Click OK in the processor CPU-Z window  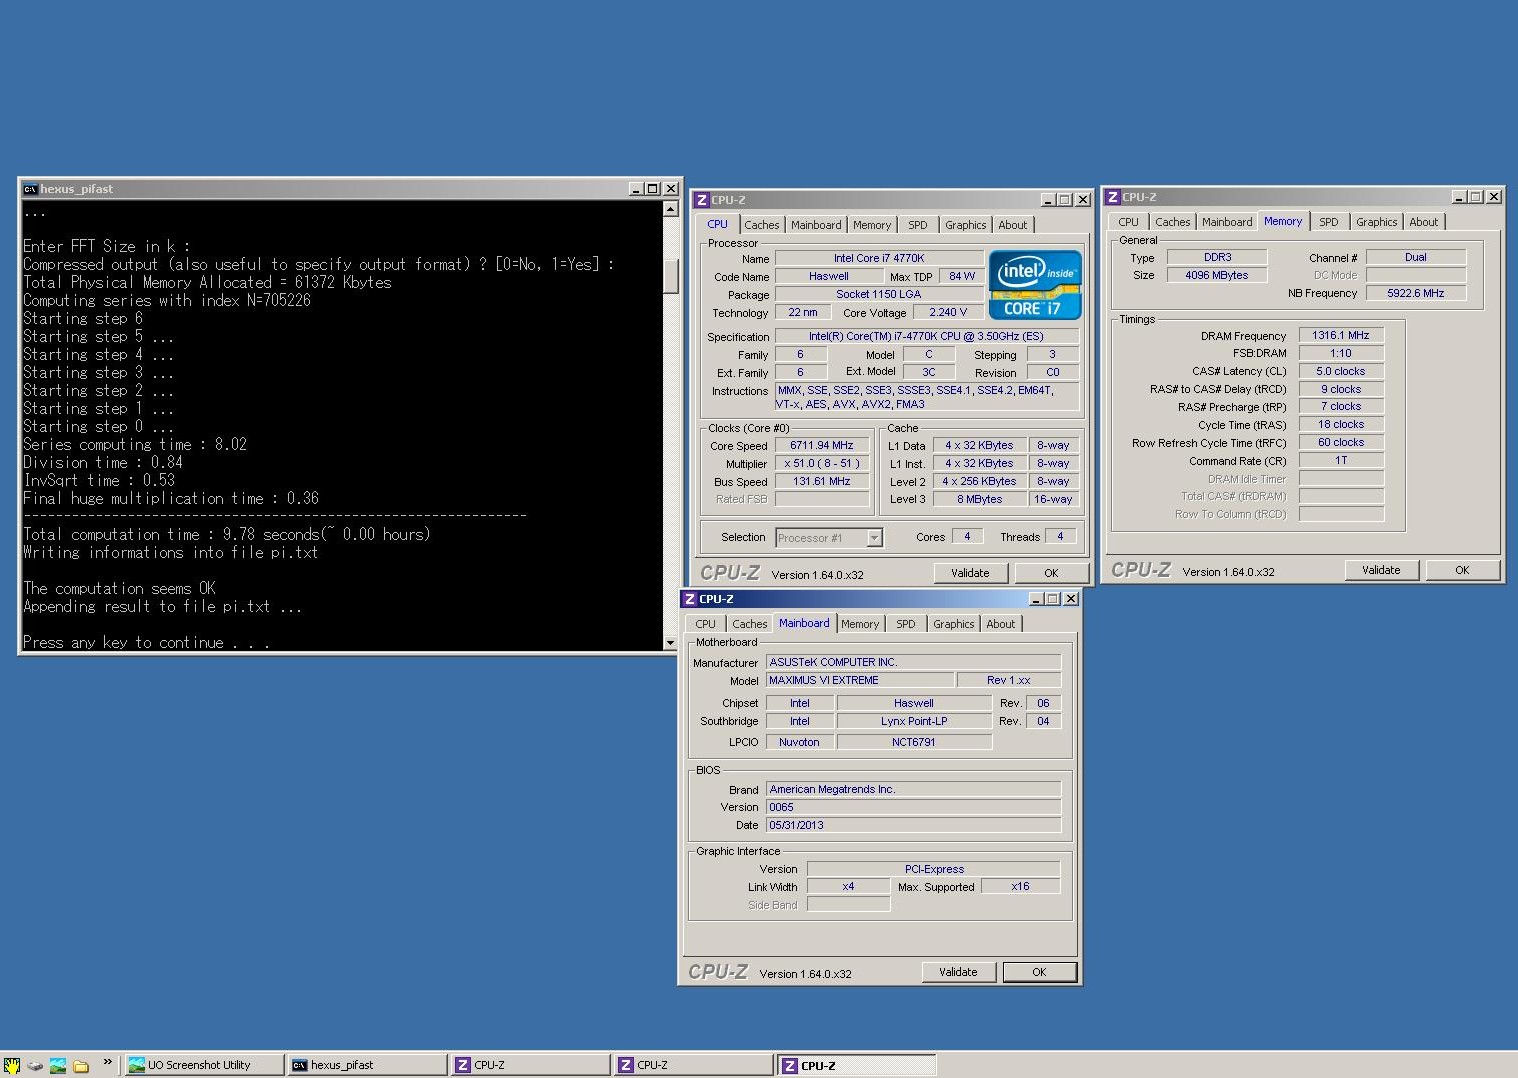pos(1051,573)
